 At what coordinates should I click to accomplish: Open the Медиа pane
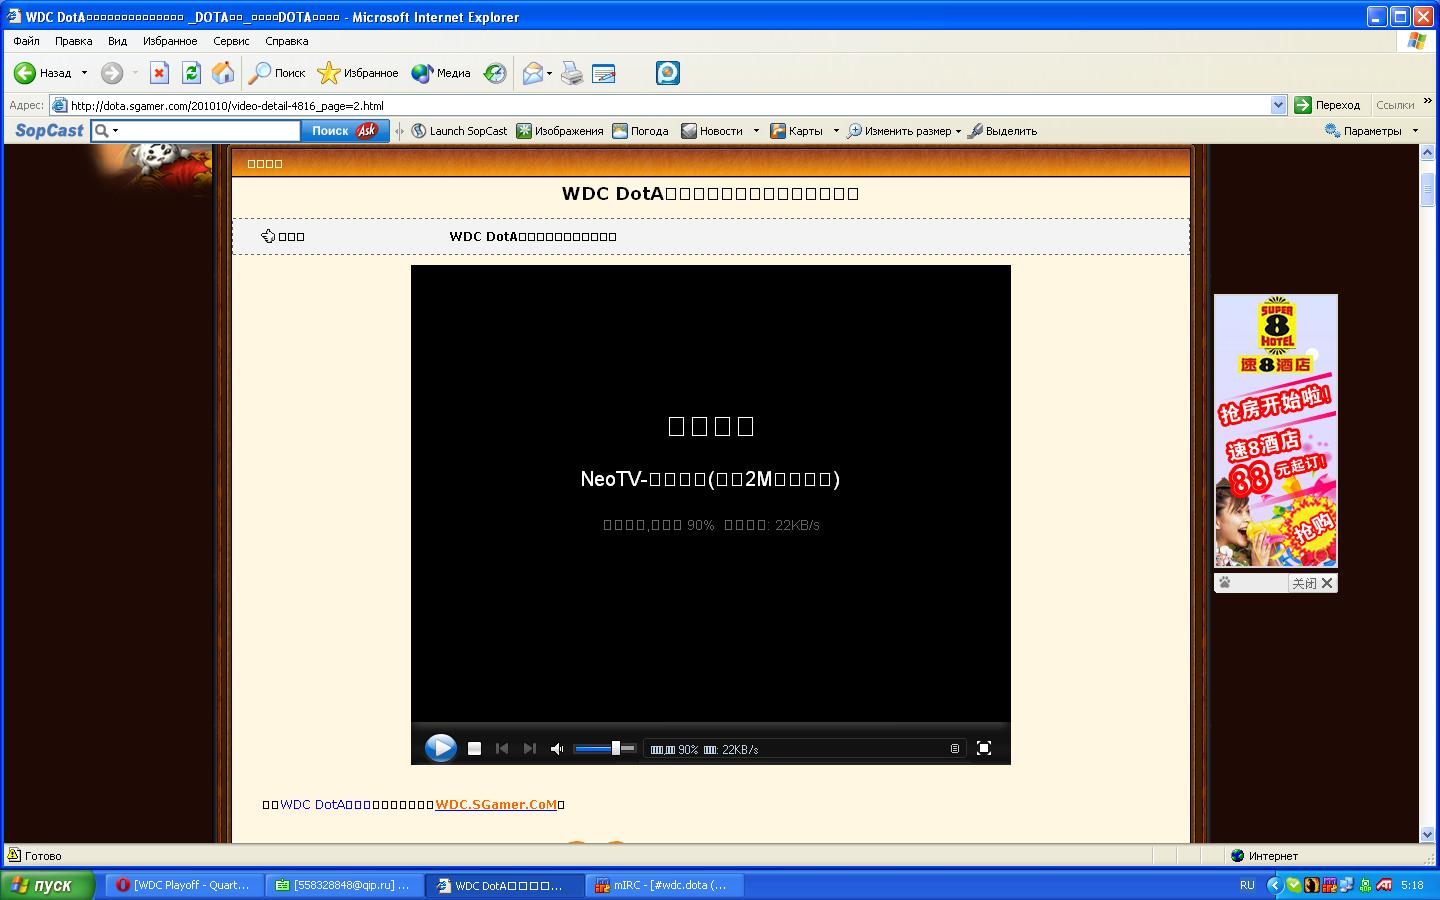[441, 73]
